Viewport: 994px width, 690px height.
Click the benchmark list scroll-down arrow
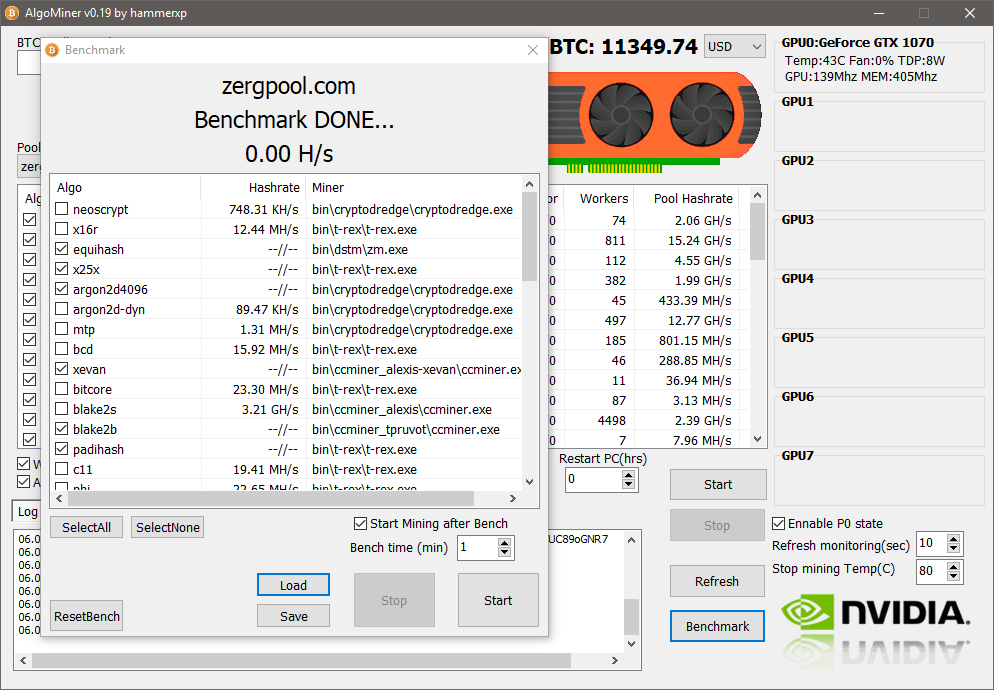(x=530, y=482)
